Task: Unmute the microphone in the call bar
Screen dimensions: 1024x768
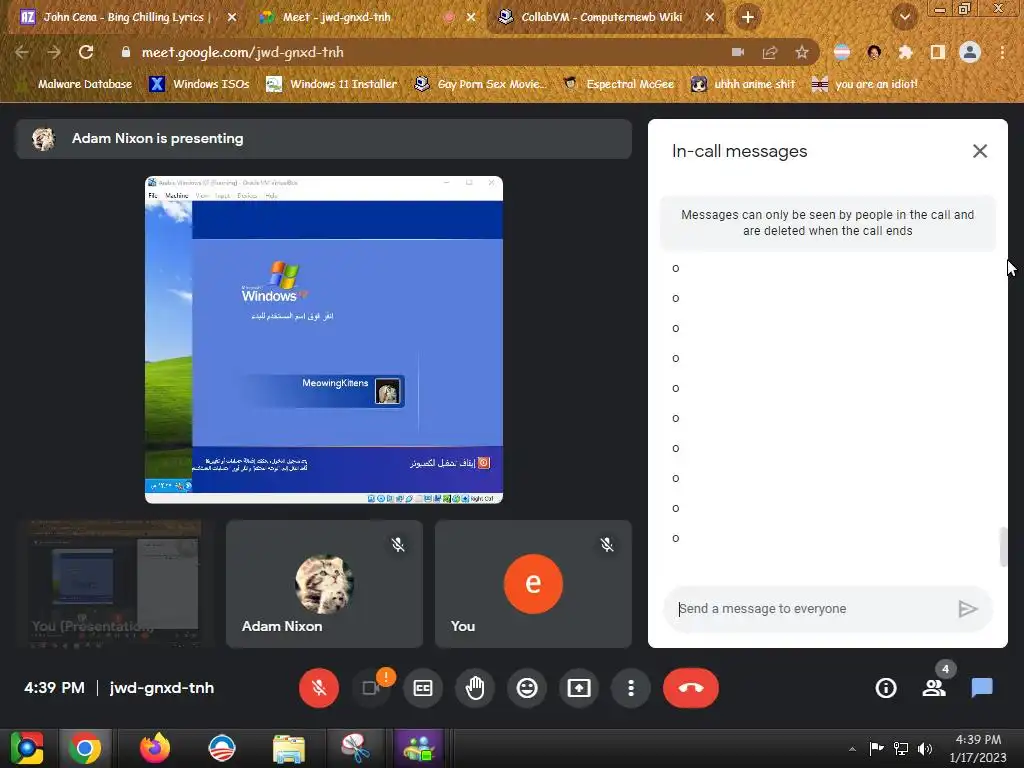Action: click(319, 688)
